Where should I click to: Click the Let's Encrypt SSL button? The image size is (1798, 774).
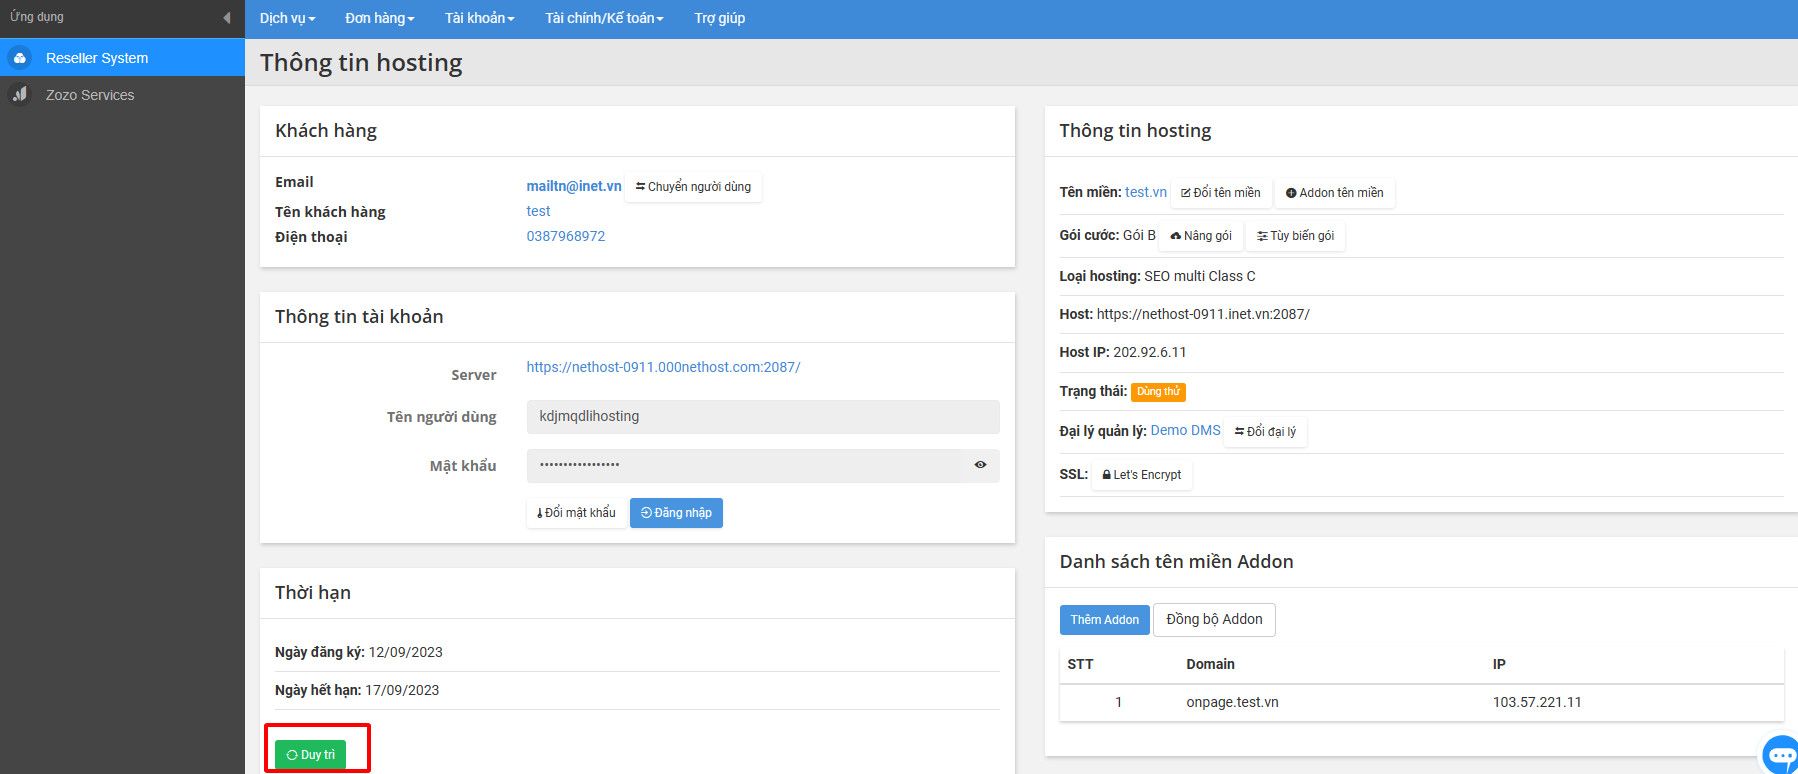coord(1141,475)
